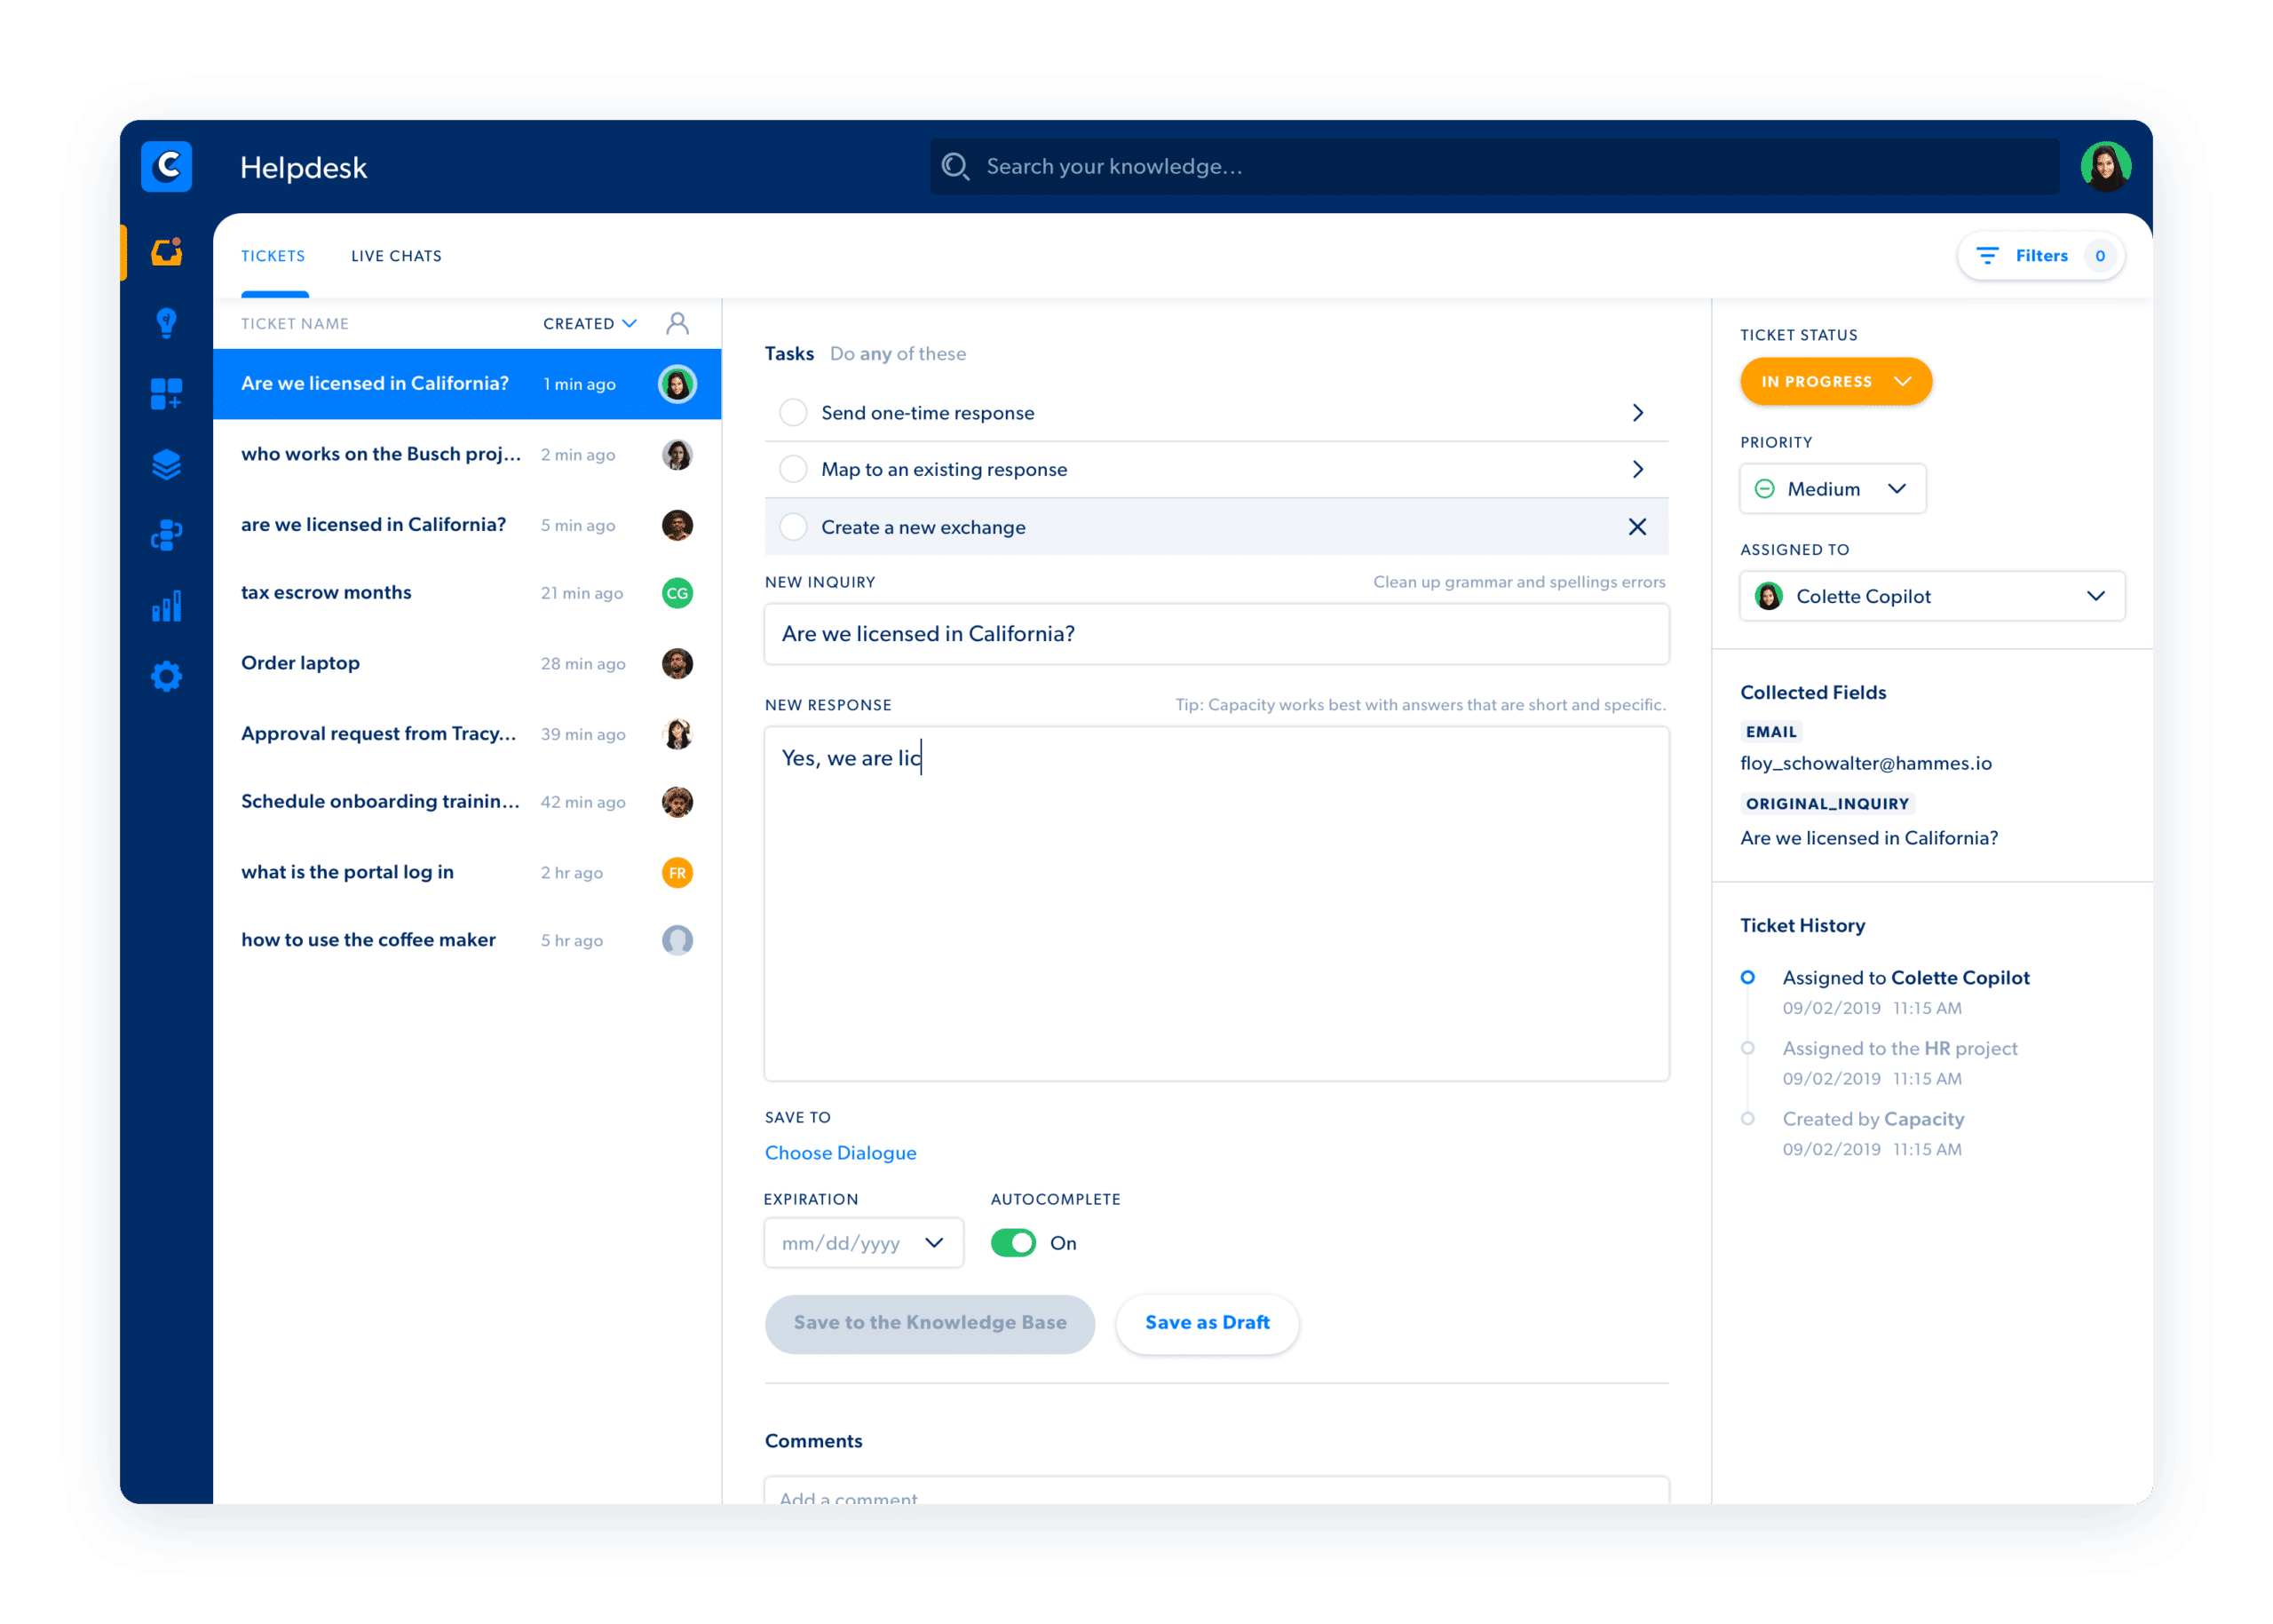Click Save as Draft button

pyautogui.click(x=1207, y=1323)
